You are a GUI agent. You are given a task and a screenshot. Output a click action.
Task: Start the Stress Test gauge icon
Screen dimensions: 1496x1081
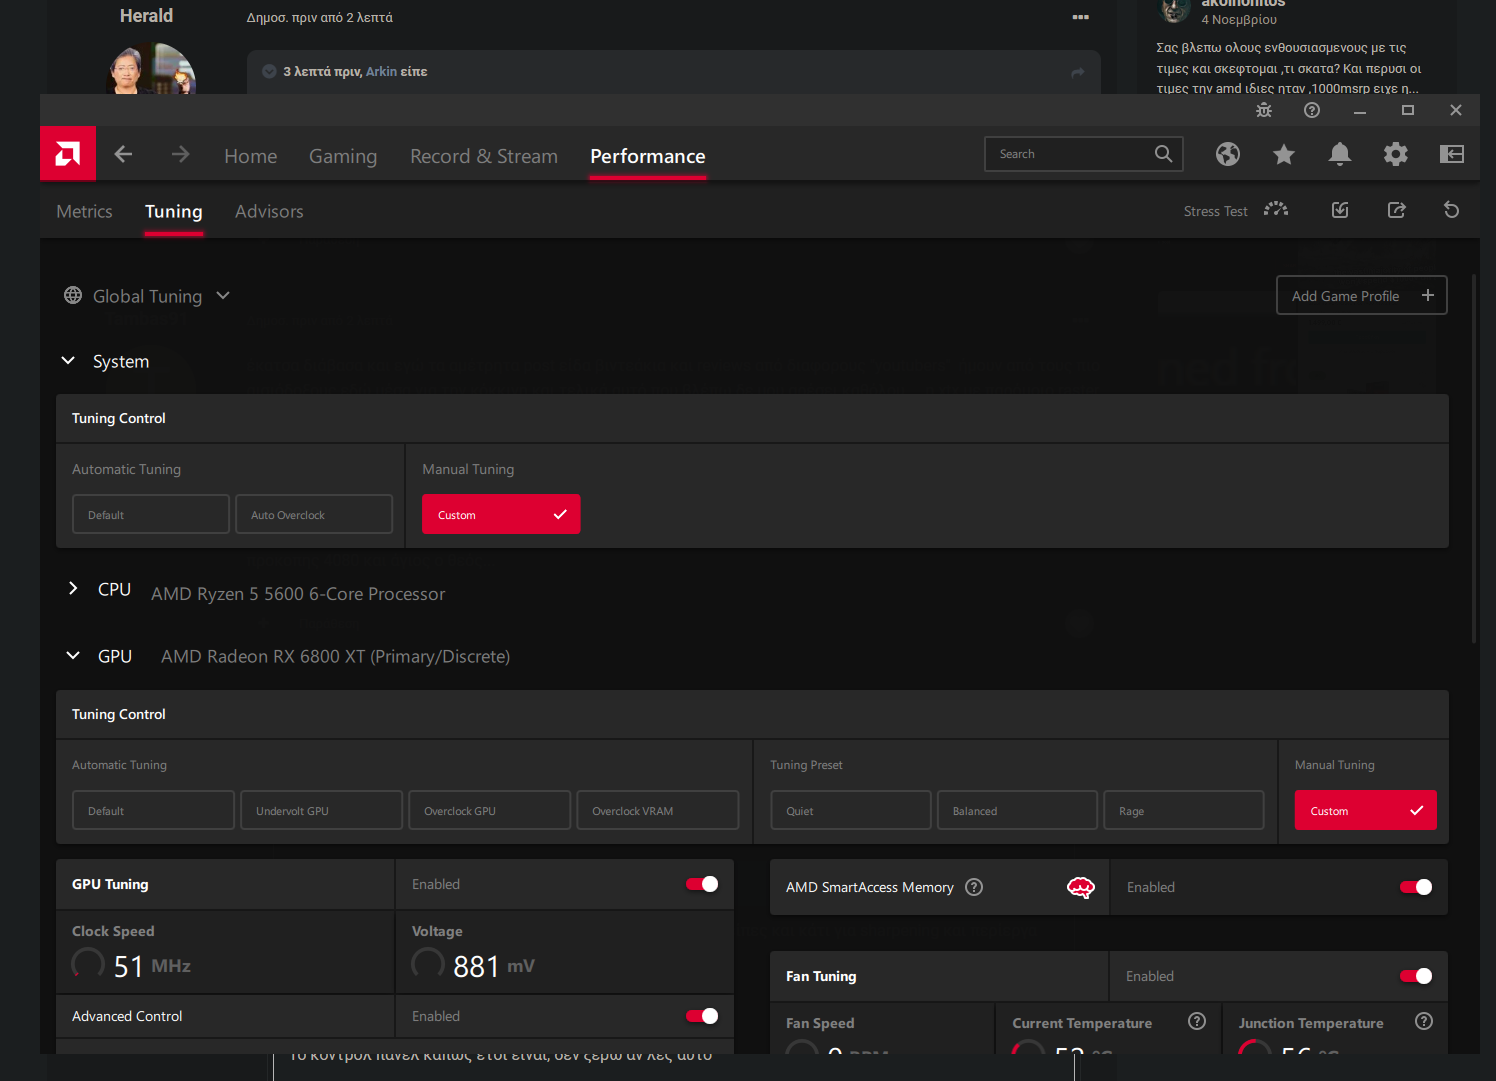click(x=1276, y=210)
